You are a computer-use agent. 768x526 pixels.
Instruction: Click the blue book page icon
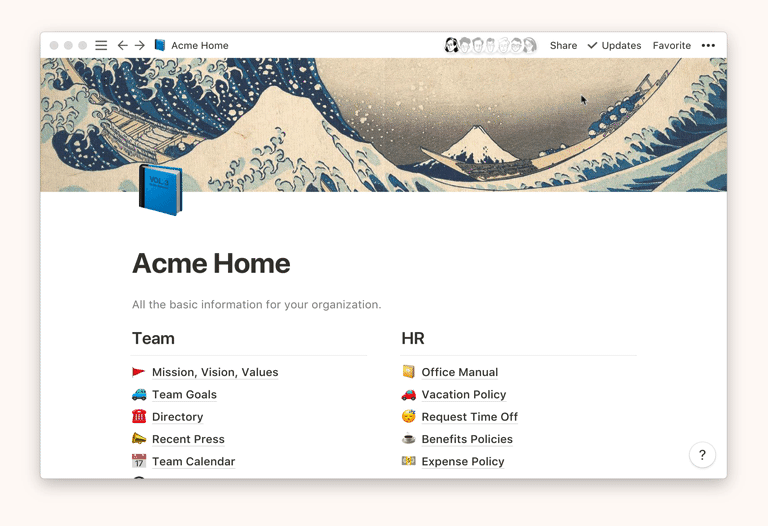(160, 190)
